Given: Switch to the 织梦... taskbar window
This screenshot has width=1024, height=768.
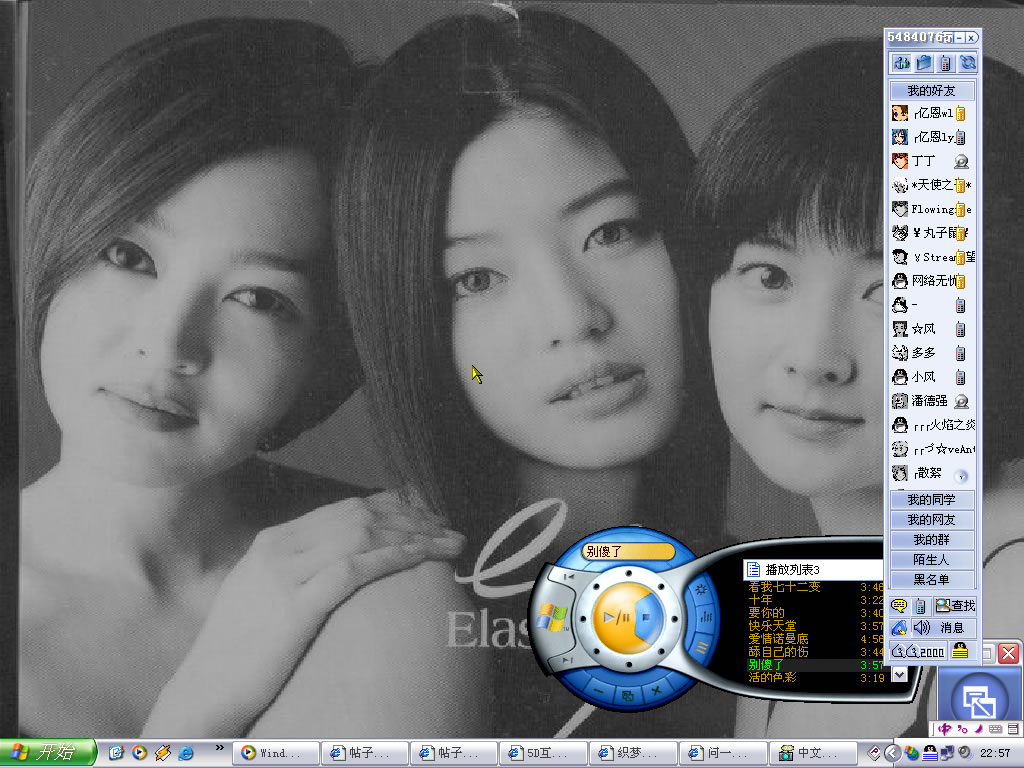Looking at the screenshot, I should tap(633, 753).
